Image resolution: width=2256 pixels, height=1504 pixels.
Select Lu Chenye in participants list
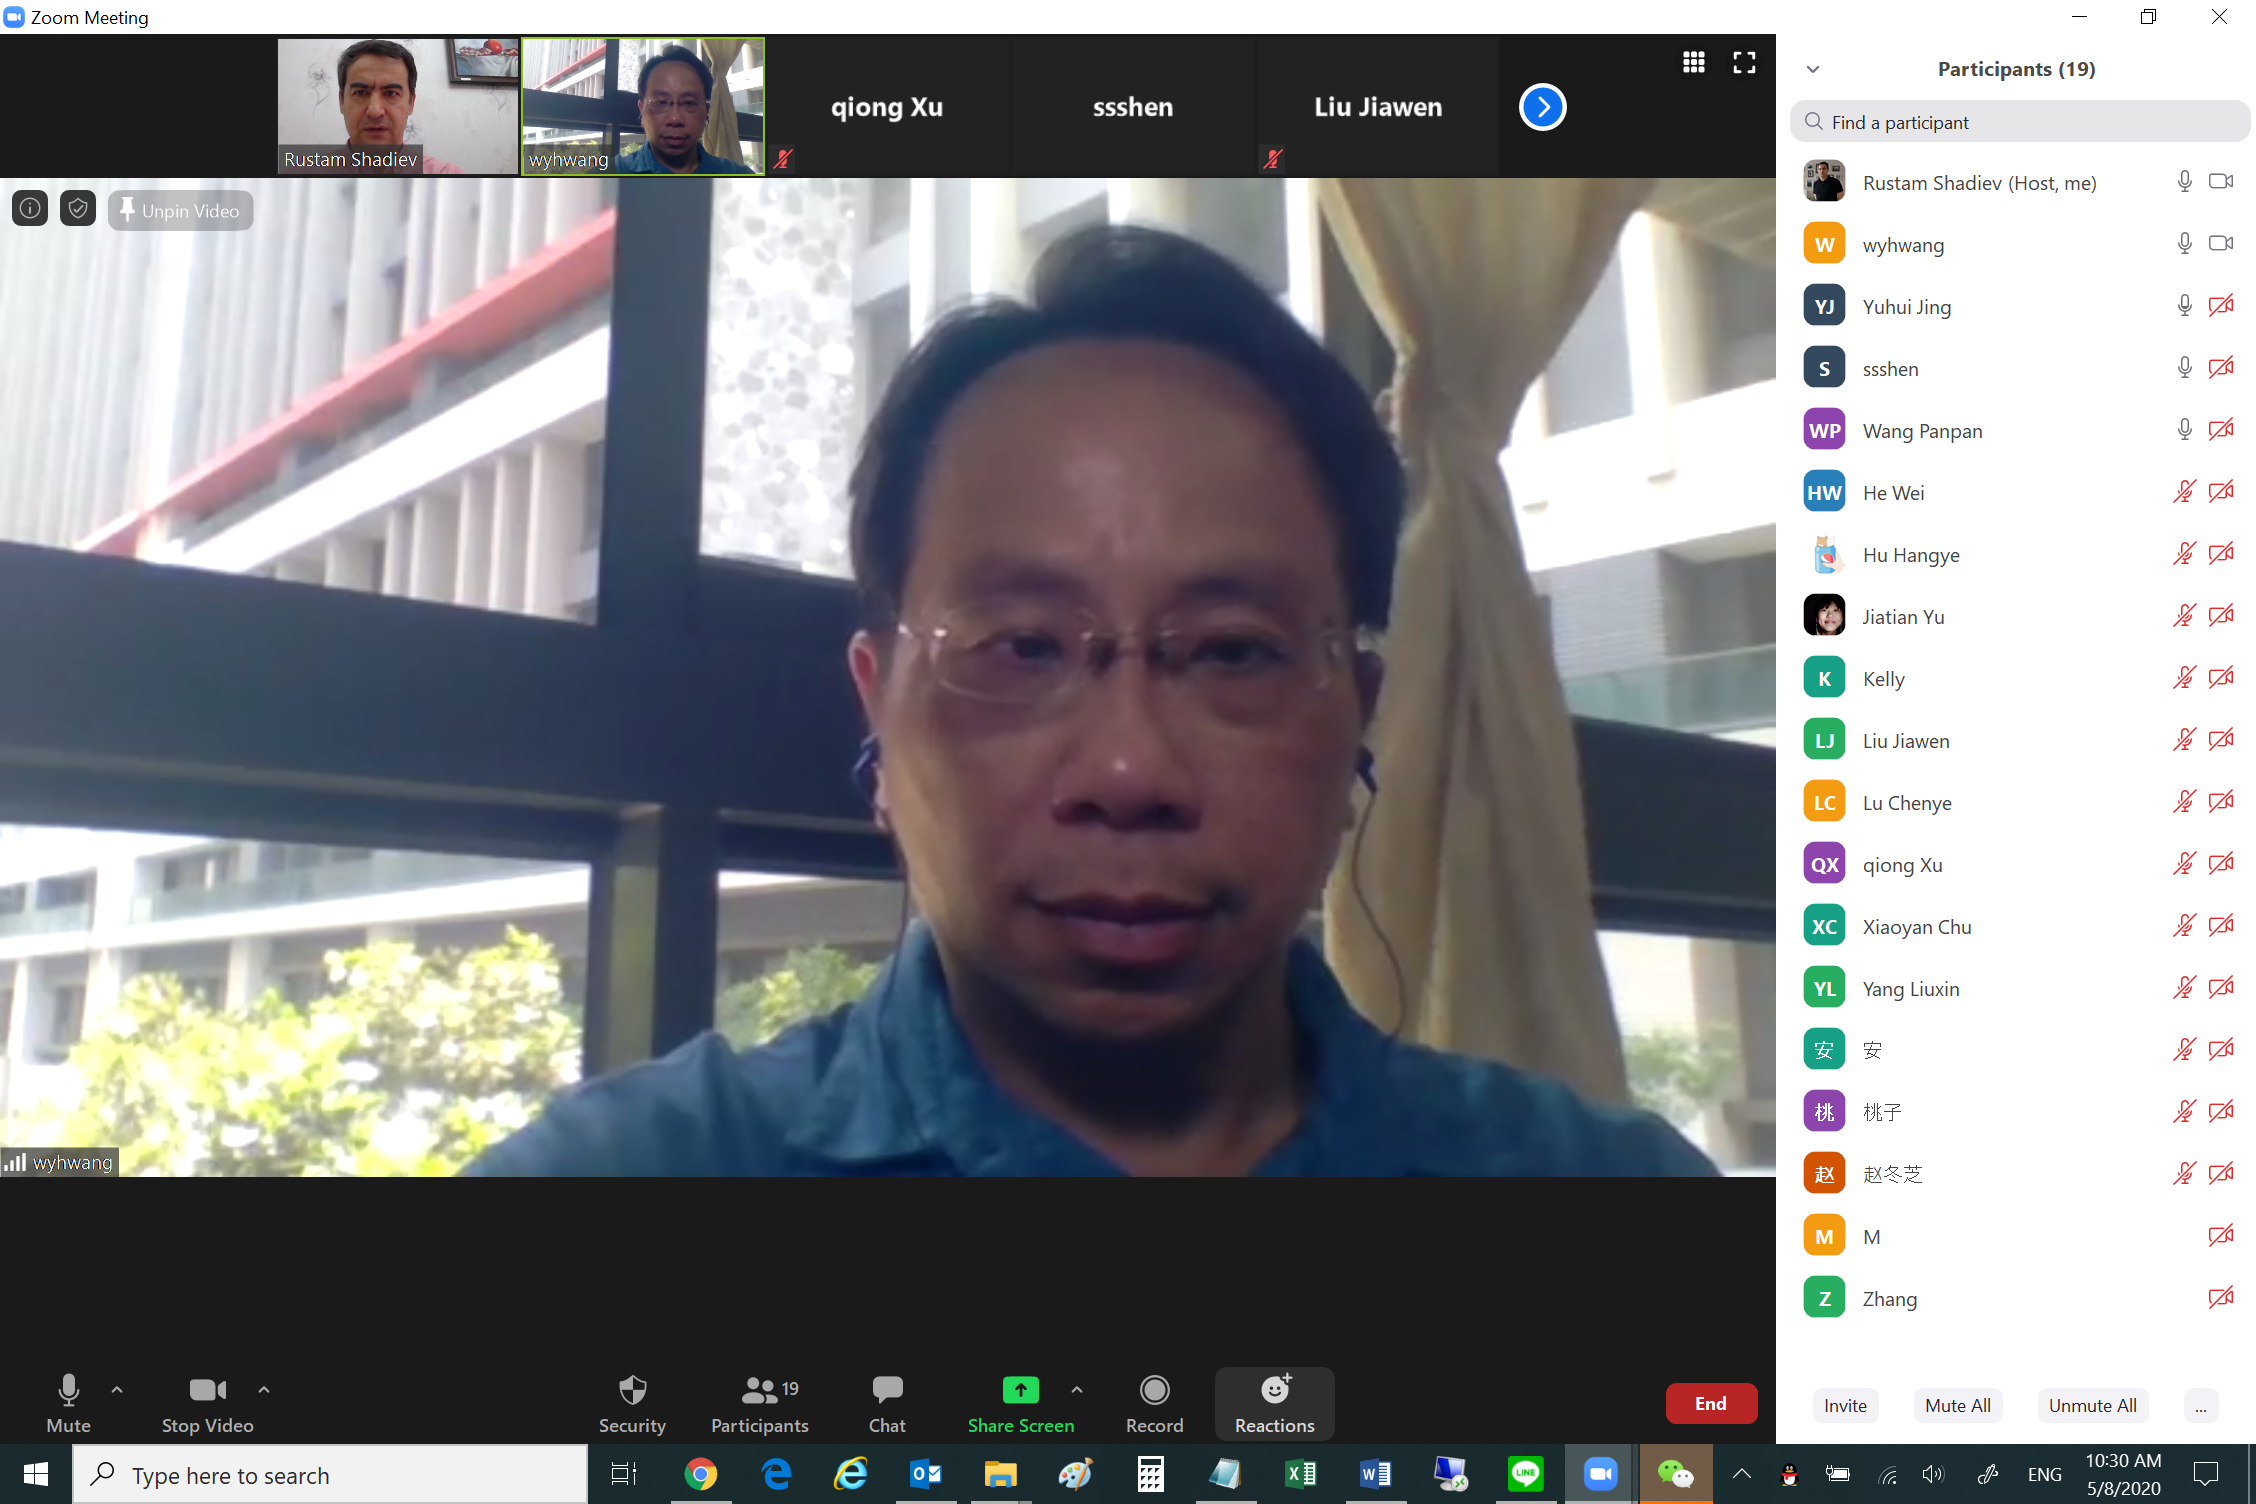tap(2016, 802)
